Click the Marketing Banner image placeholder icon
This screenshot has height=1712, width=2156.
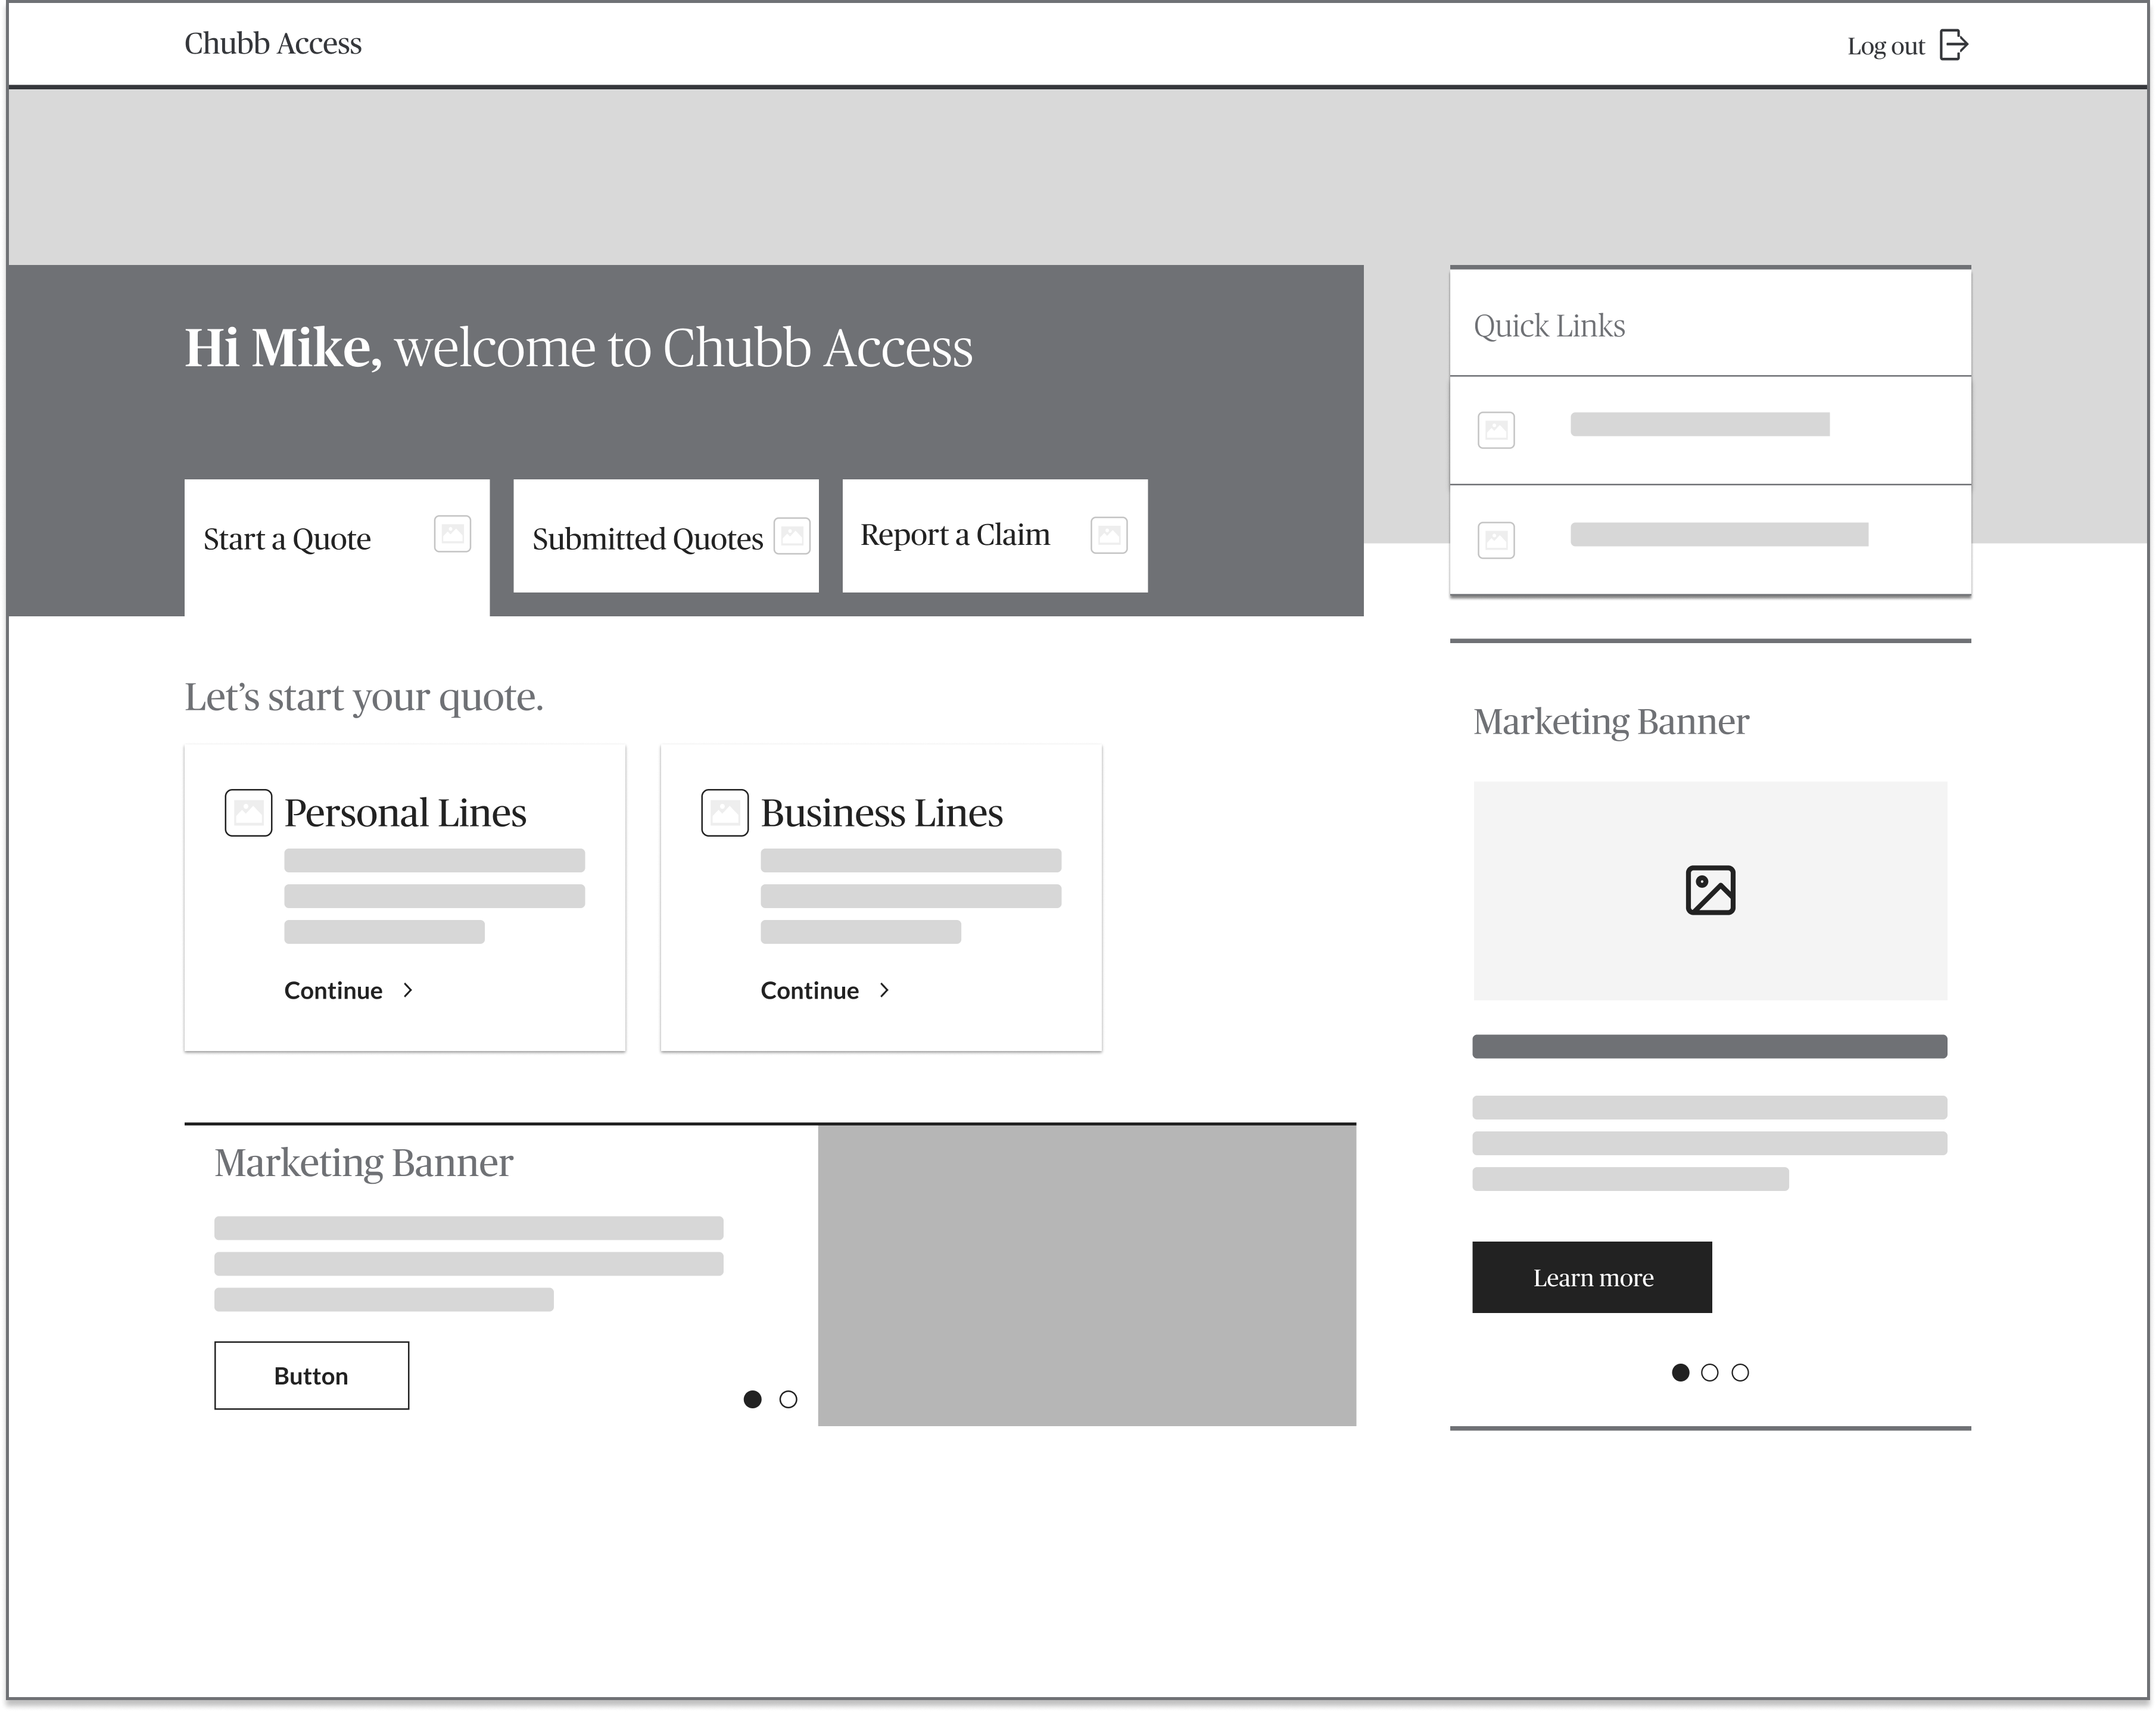1710,890
